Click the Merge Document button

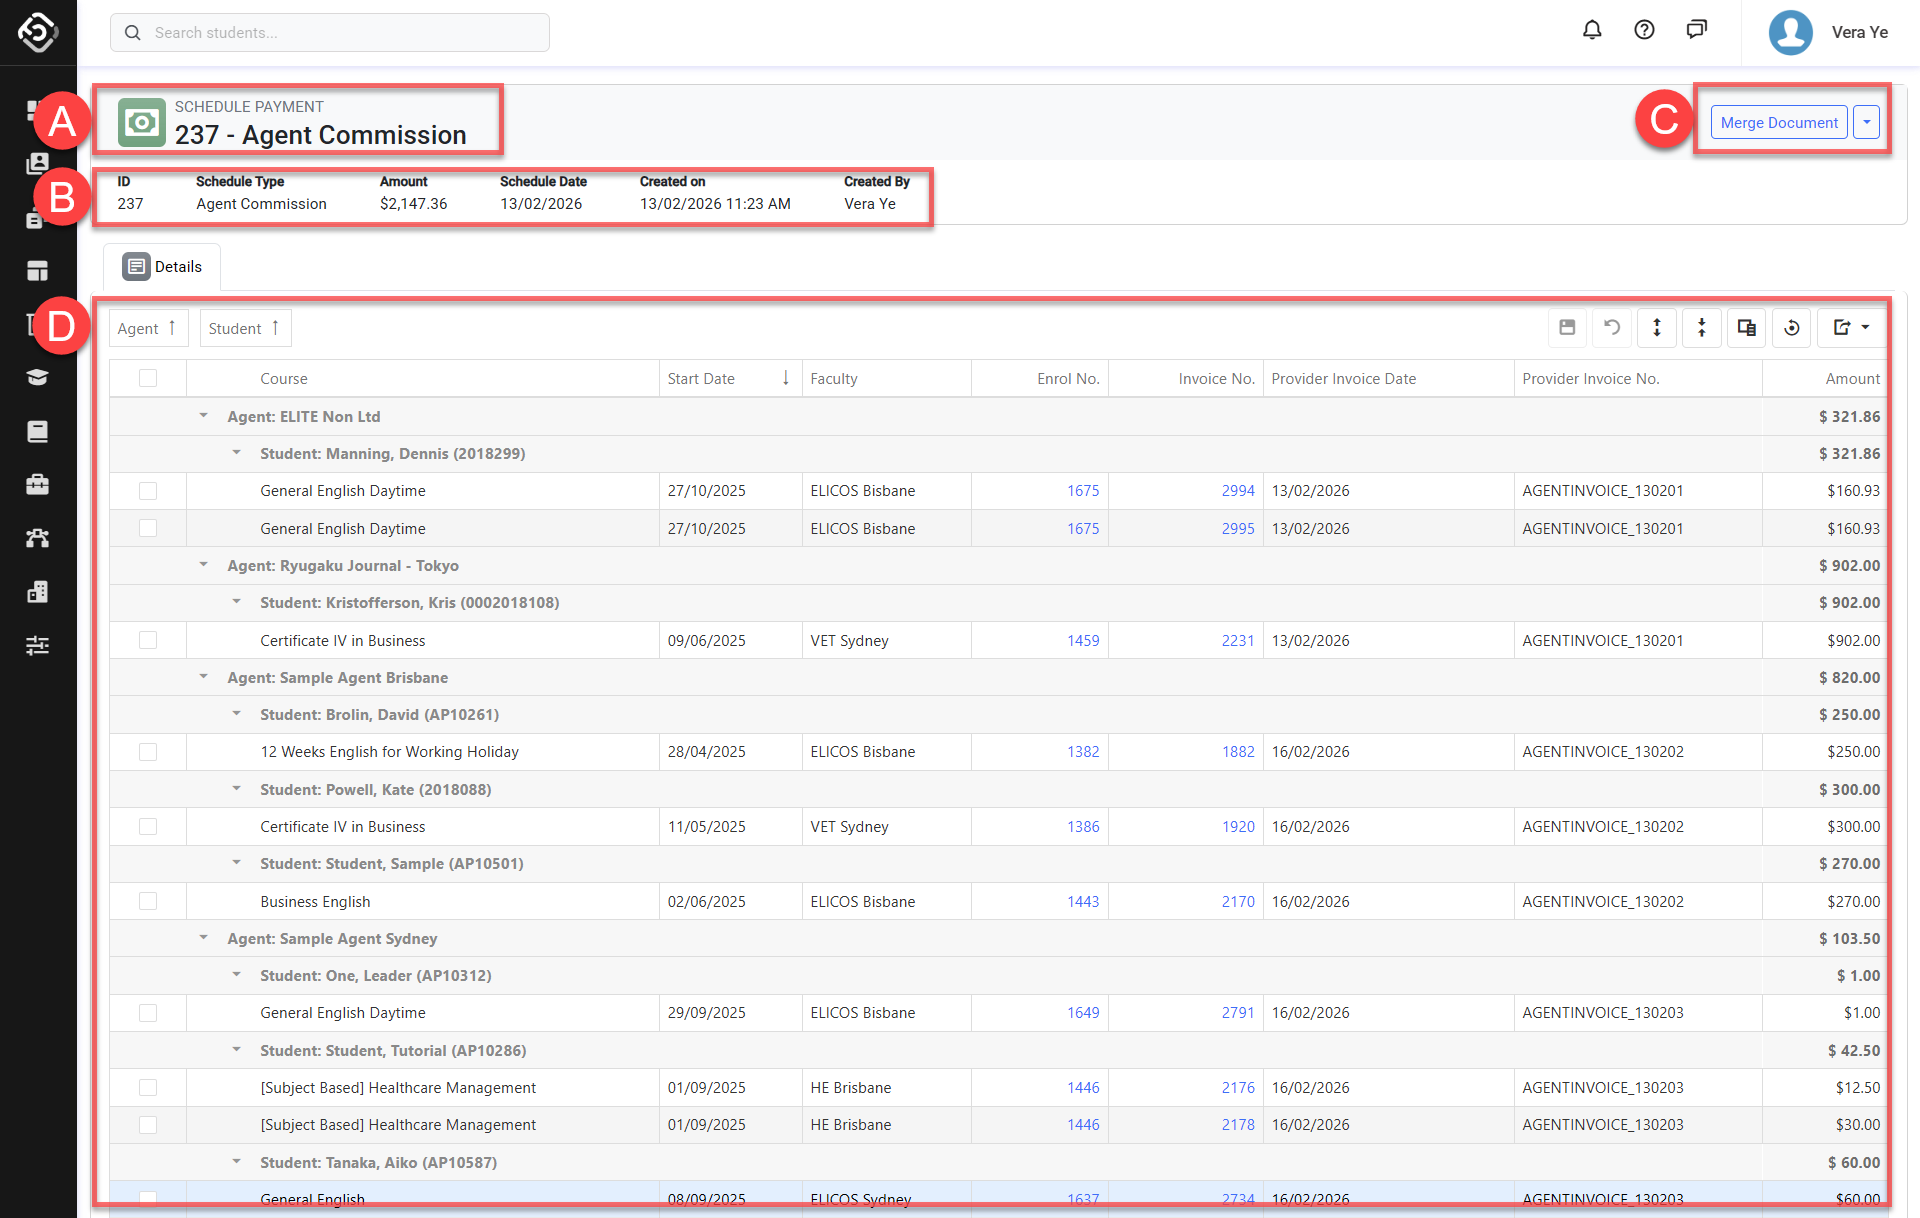point(1778,122)
